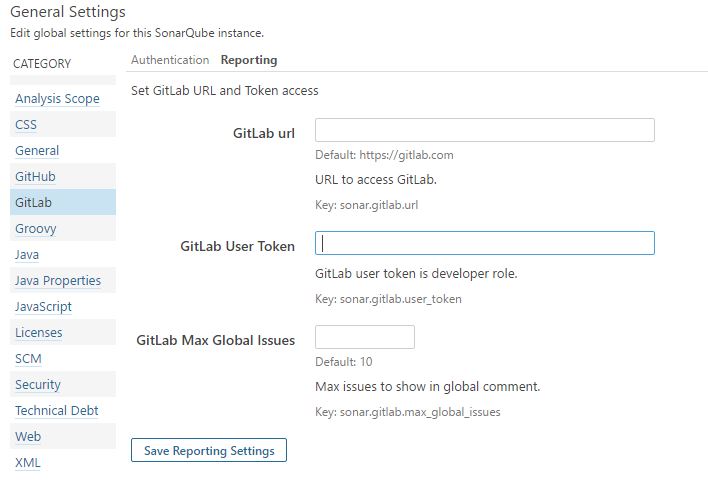
Task: Click Save Reporting Settings button
Action: coord(209,450)
